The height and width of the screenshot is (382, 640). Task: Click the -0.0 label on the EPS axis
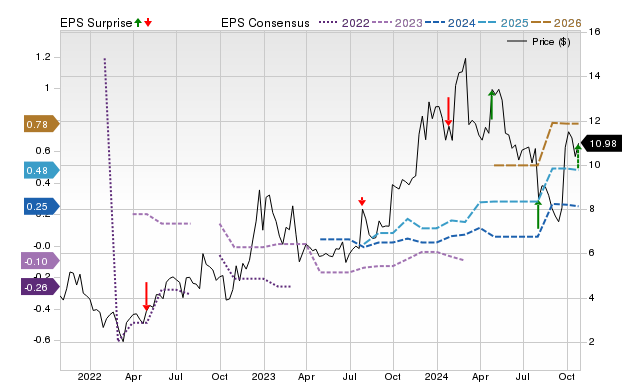[42, 246]
